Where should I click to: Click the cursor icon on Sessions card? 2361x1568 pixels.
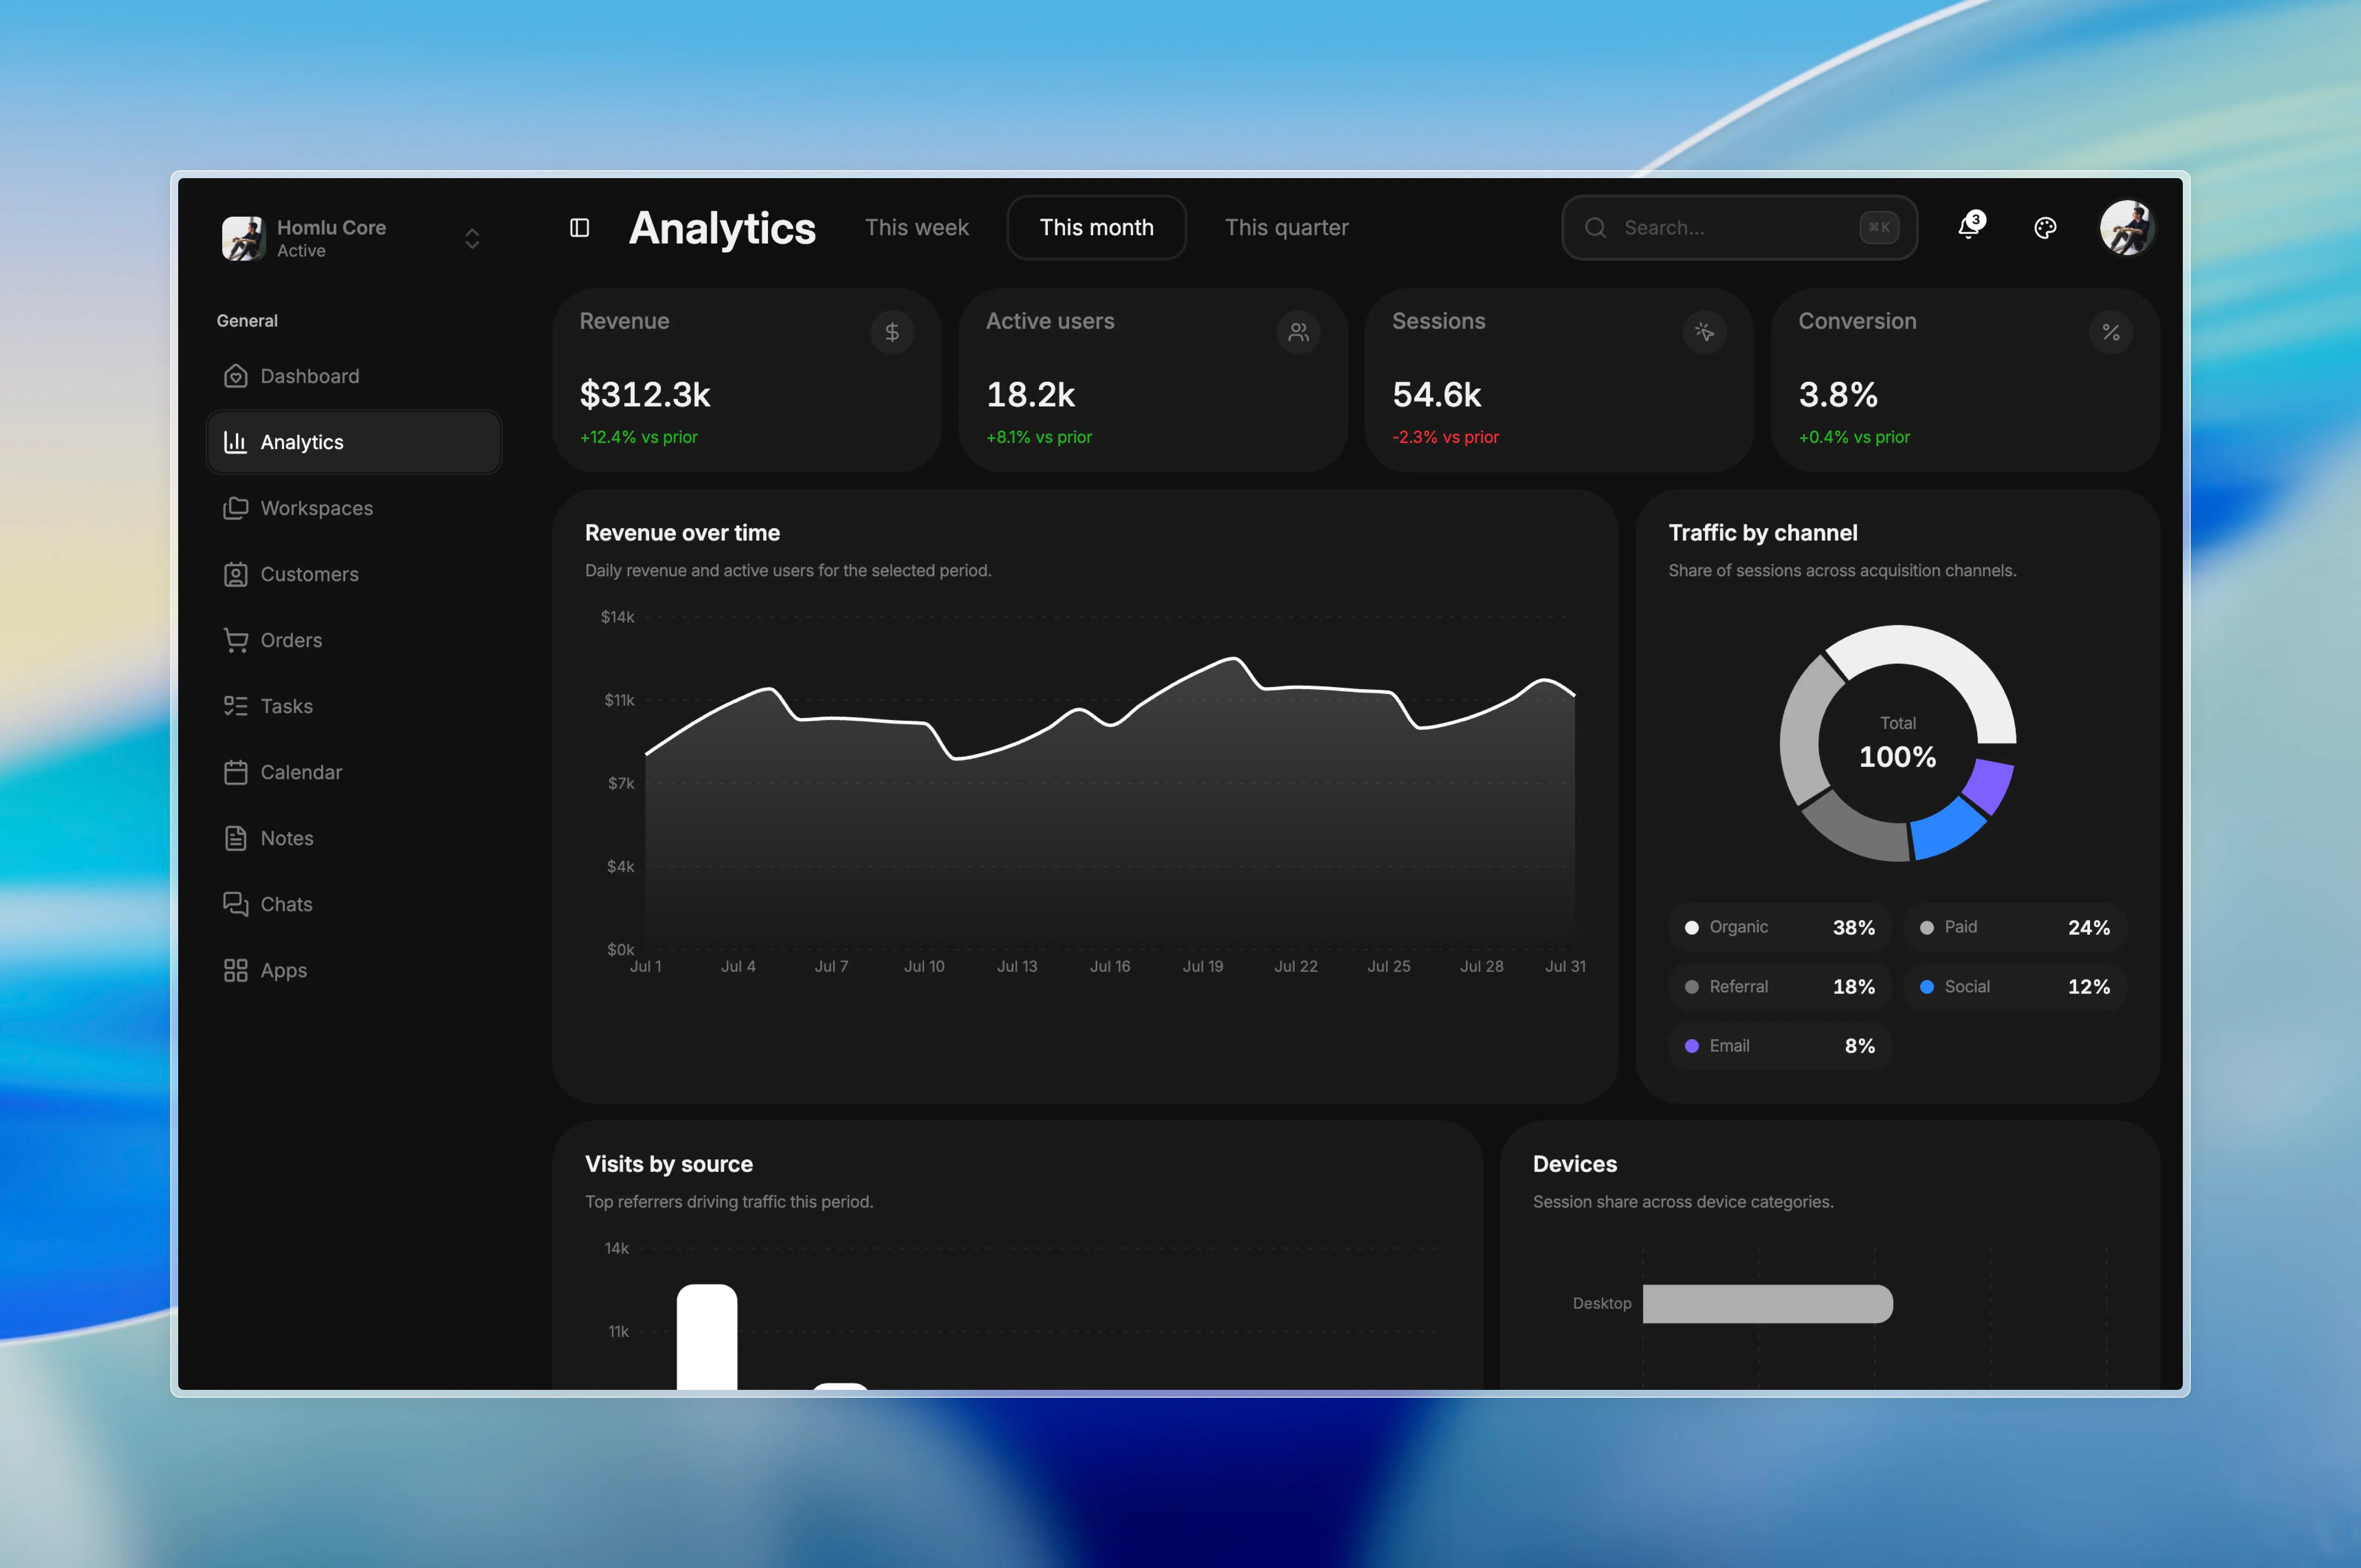coord(1704,332)
